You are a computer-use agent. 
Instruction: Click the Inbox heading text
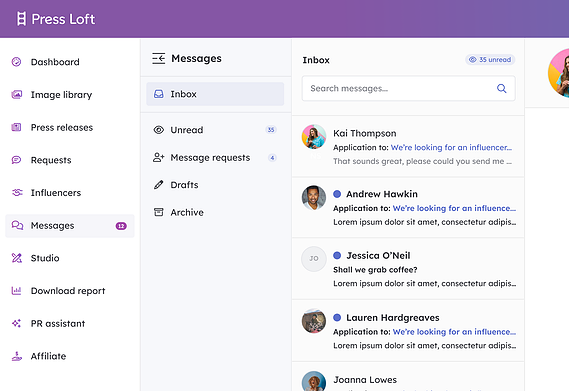[x=316, y=60]
